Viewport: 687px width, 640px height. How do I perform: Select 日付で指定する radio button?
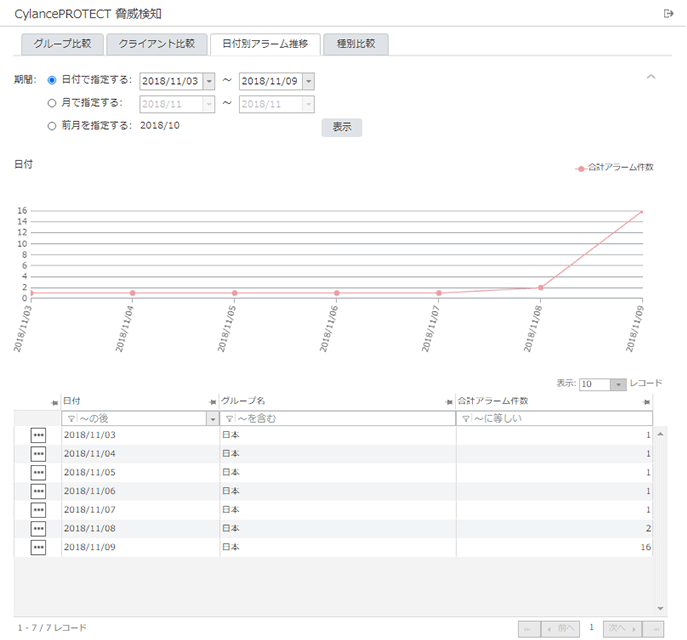[x=52, y=80]
